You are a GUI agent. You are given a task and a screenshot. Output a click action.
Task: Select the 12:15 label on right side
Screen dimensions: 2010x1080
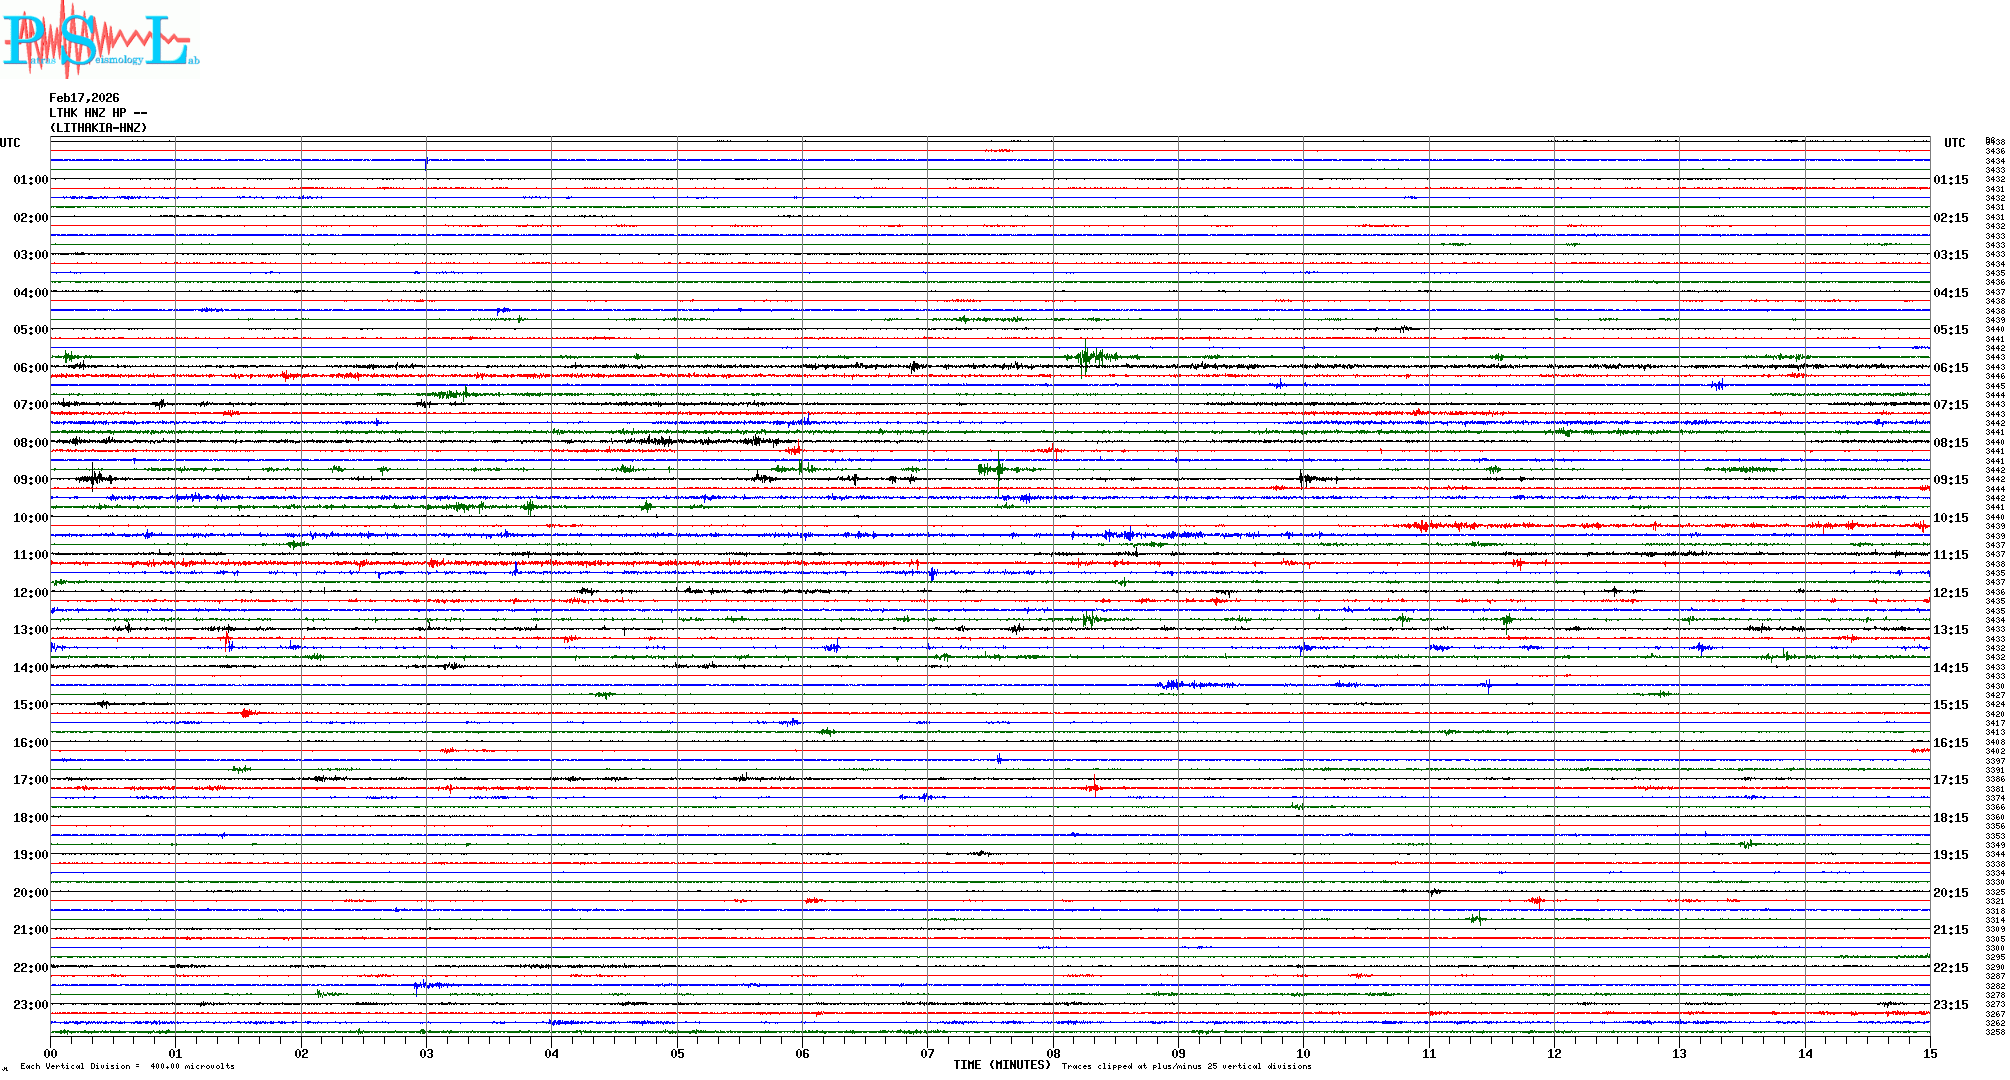pos(1950,593)
